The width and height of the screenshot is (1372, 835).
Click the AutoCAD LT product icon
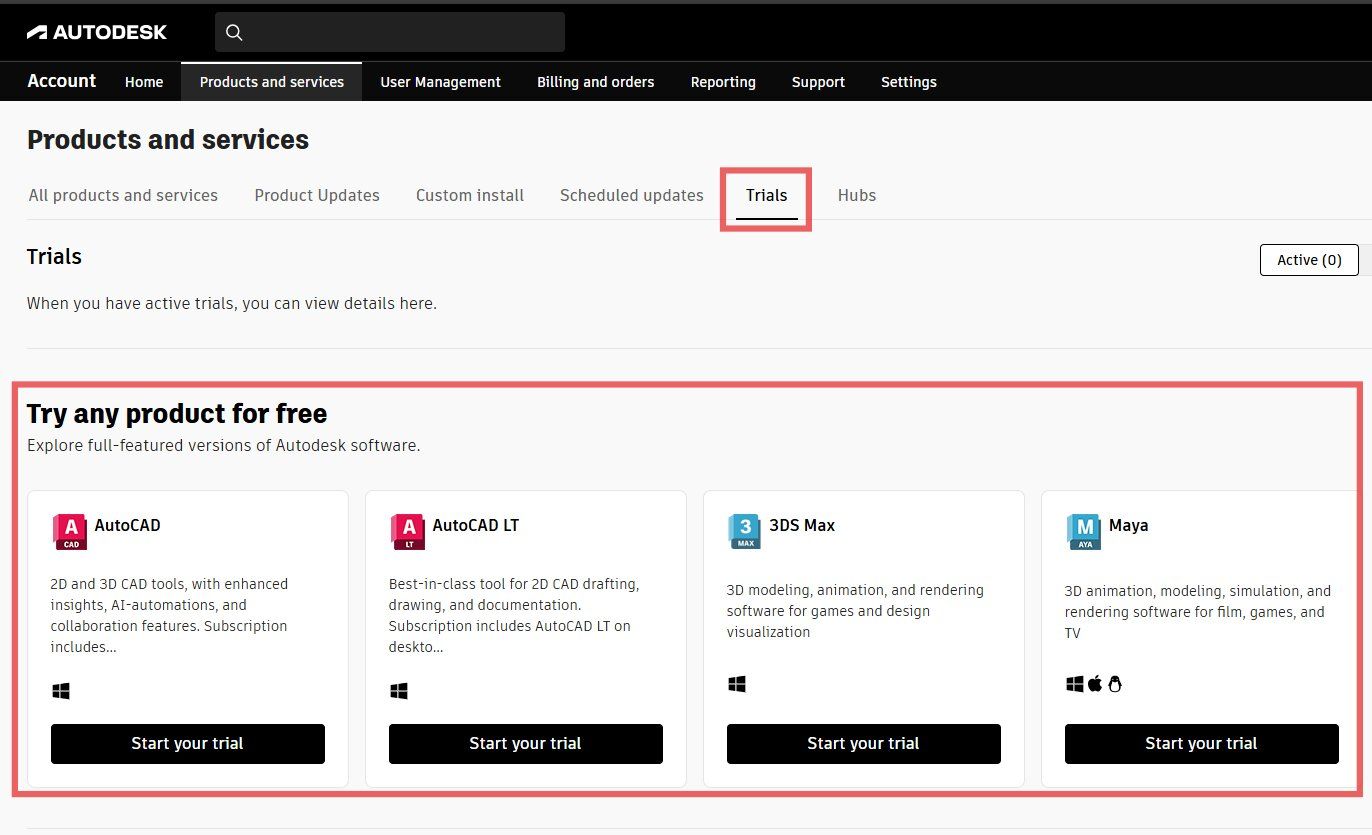click(408, 531)
